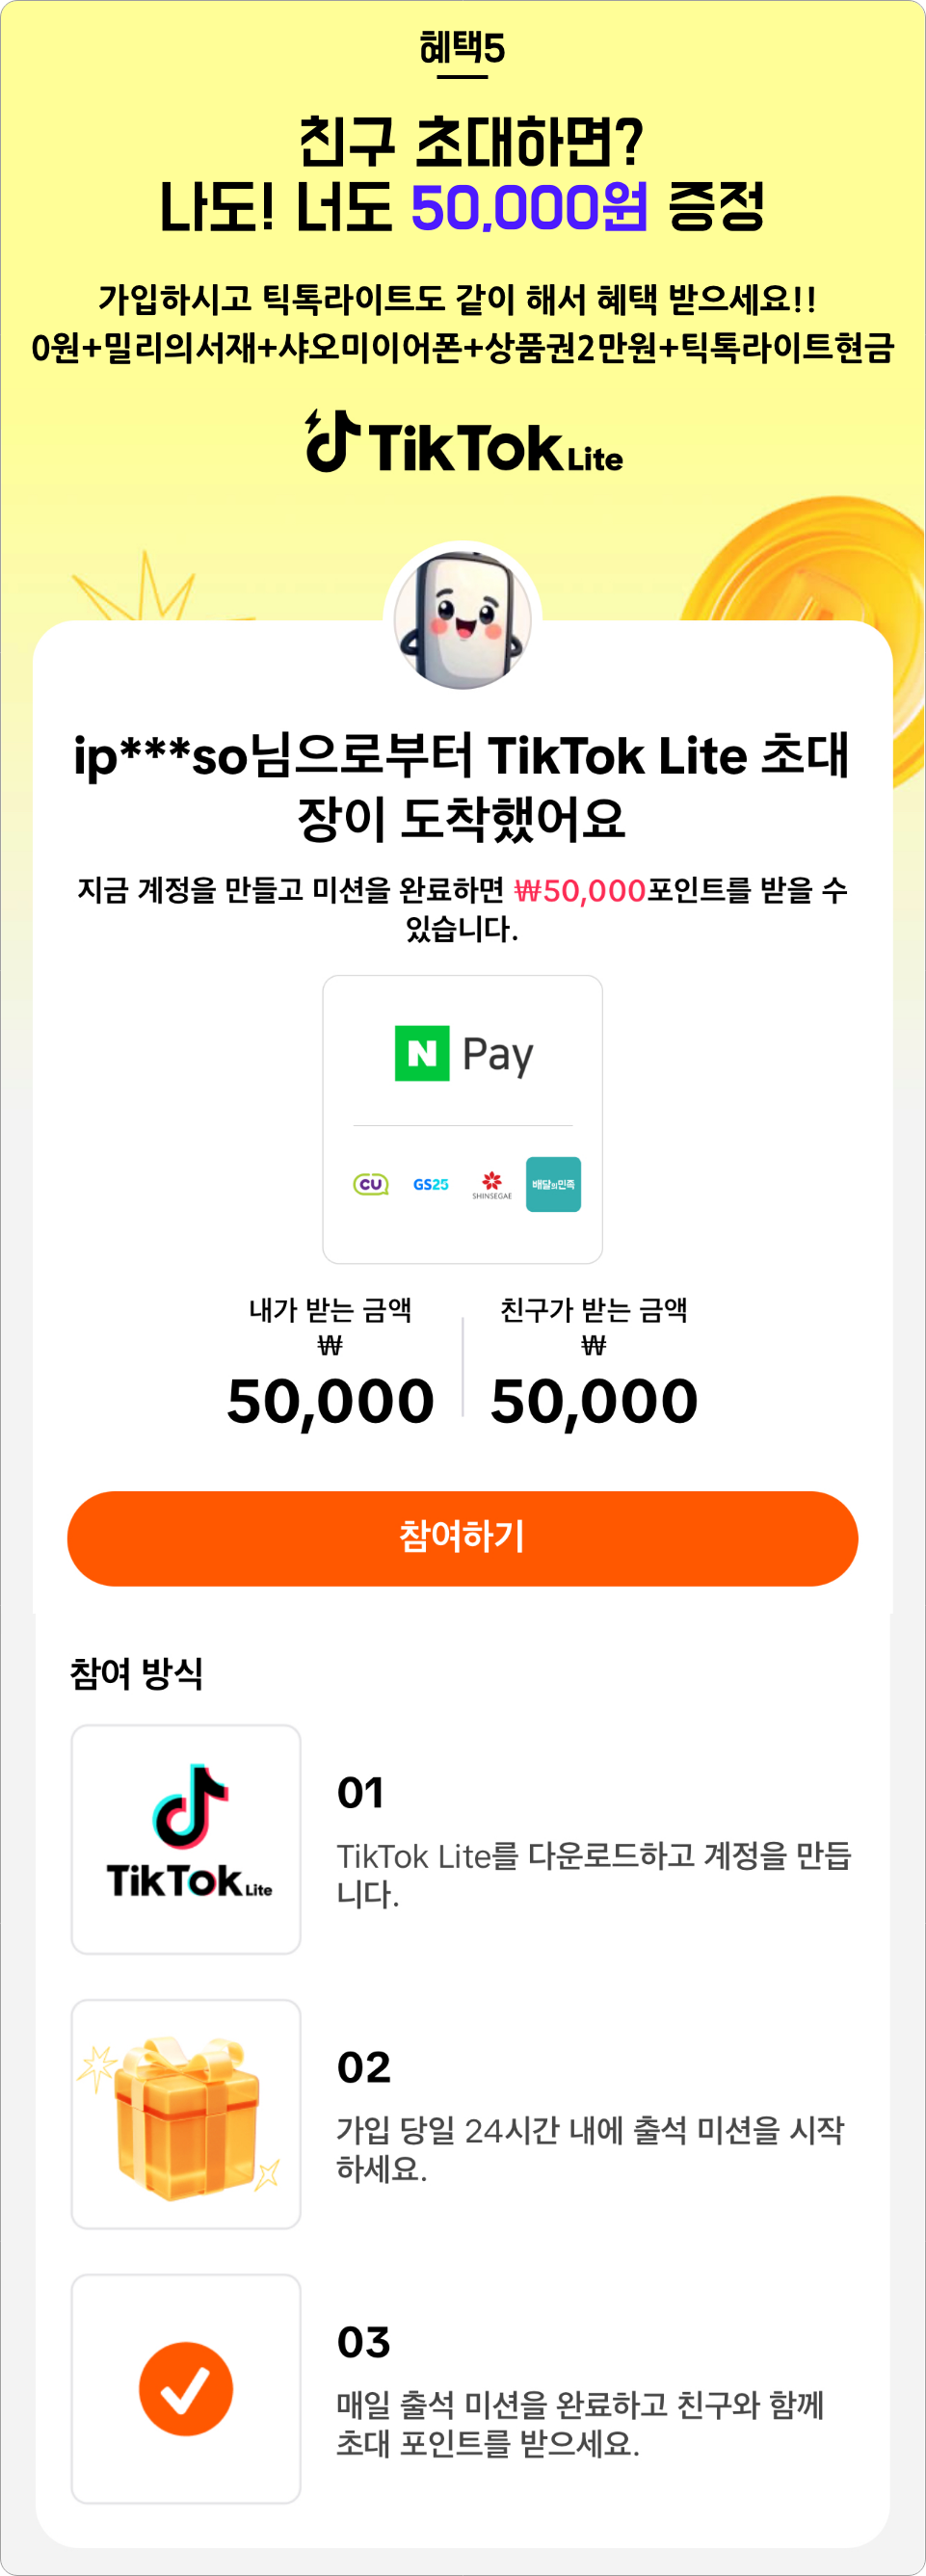The image size is (926, 2576).
Task: Click the 혜택5 tab label
Action: [x=462, y=49]
